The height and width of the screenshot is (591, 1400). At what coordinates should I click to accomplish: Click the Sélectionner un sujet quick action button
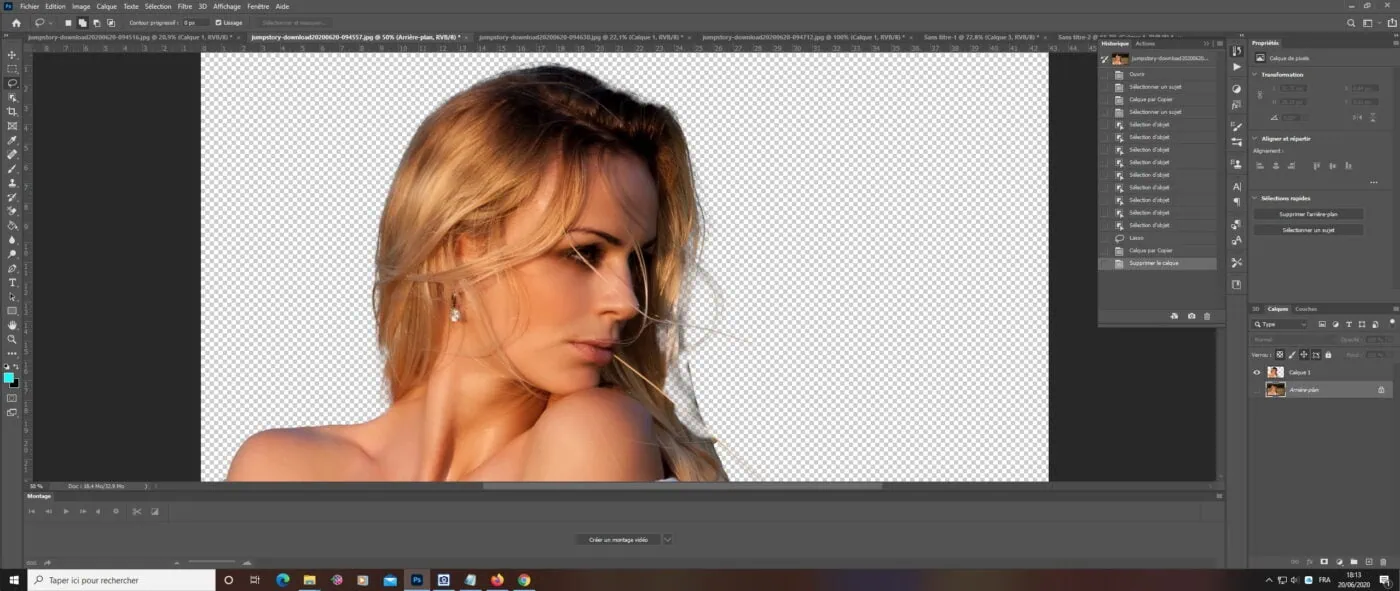tap(1308, 230)
